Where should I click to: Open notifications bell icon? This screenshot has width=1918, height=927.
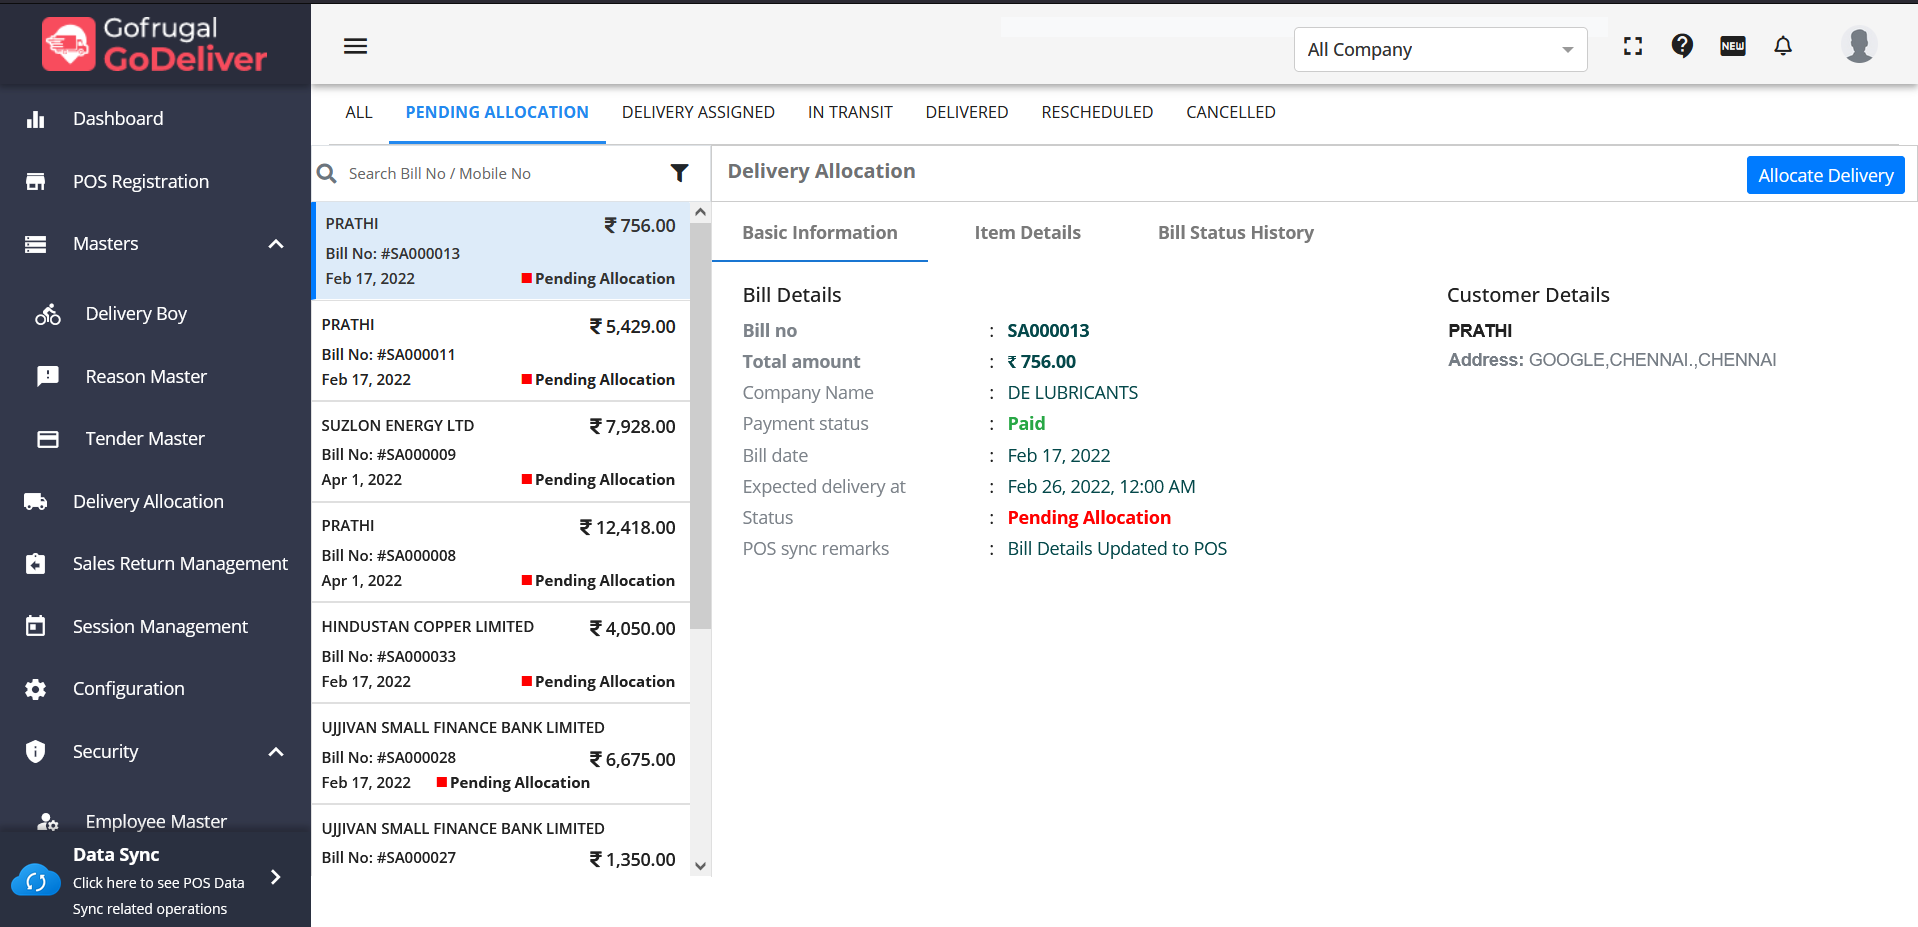point(1783,46)
